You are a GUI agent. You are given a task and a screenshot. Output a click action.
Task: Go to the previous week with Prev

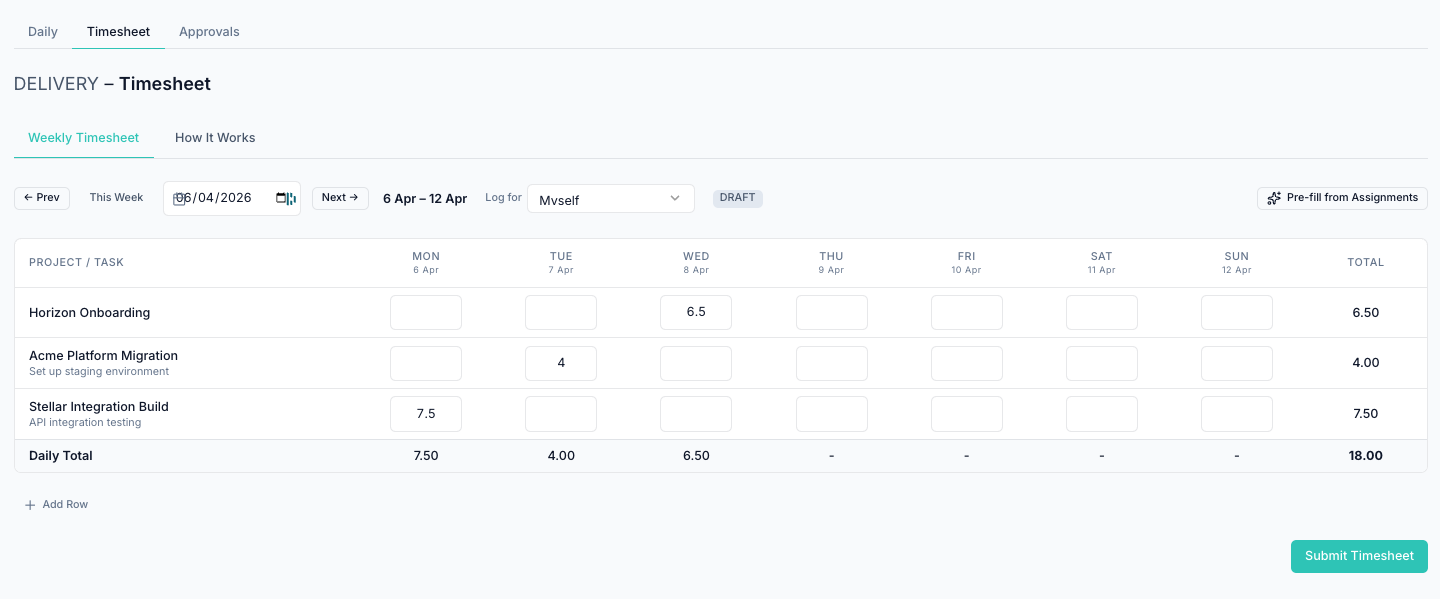[x=42, y=198]
